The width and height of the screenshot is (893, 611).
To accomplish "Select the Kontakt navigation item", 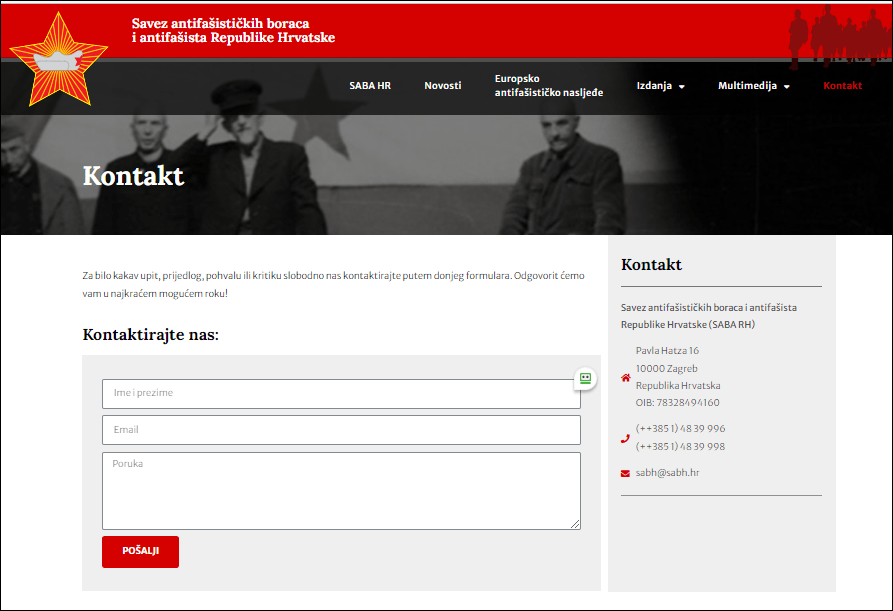I will tap(842, 86).
